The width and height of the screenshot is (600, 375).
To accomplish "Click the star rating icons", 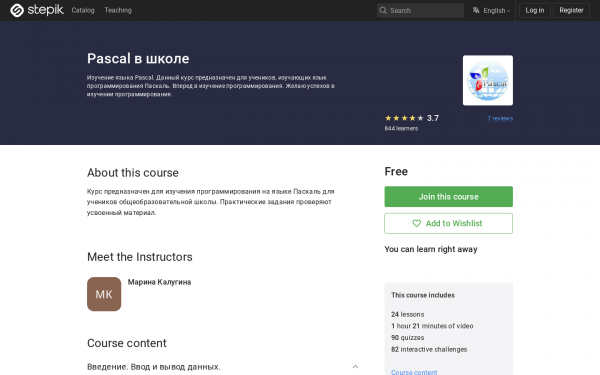I will pyautogui.click(x=404, y=118).
